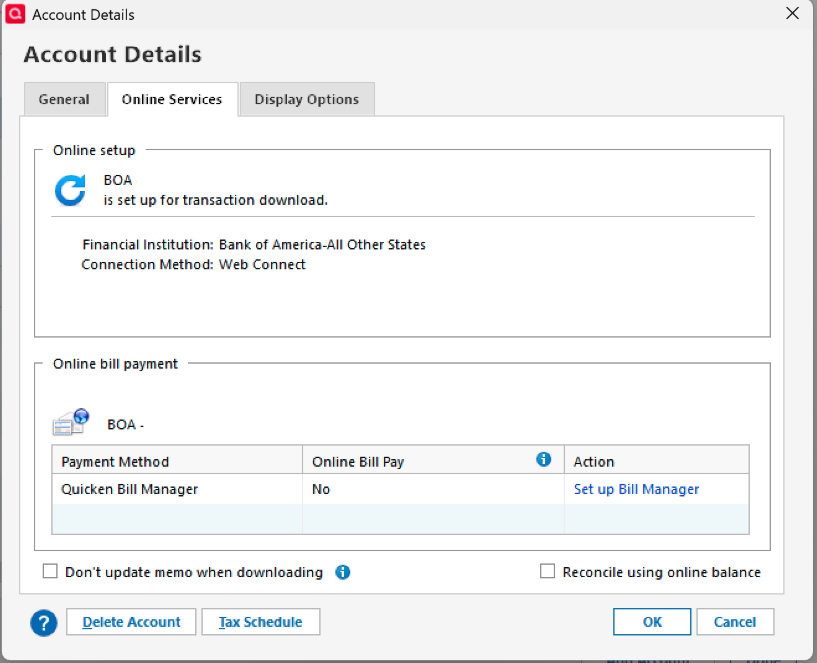Toggle Reconcile using online balance checkbox
Viewport: 817px width, 663px height.
(x=547, y=572)
